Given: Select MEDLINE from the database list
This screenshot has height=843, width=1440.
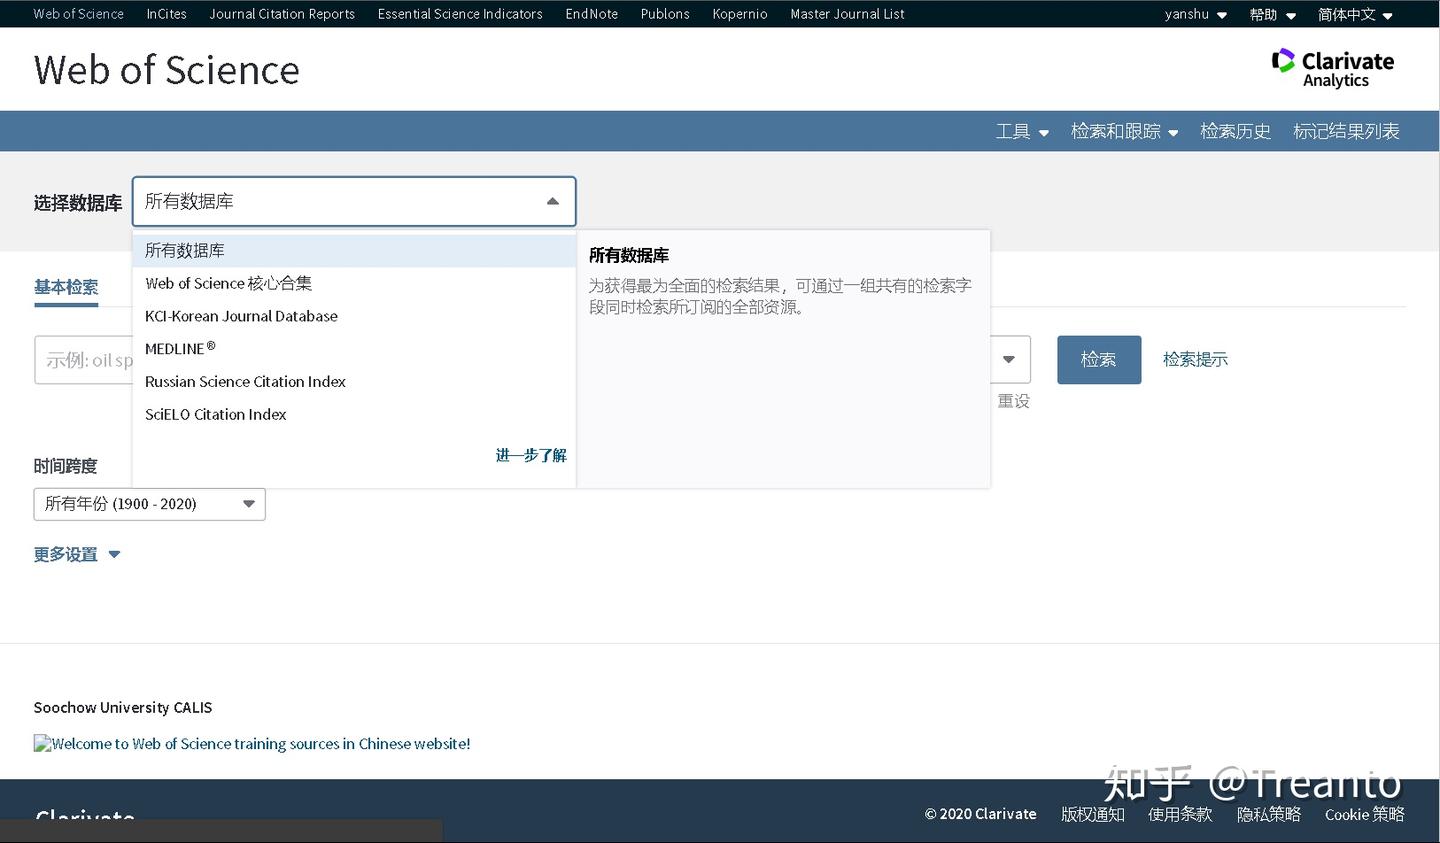Looking at the screenshot, I should (175, 348).
